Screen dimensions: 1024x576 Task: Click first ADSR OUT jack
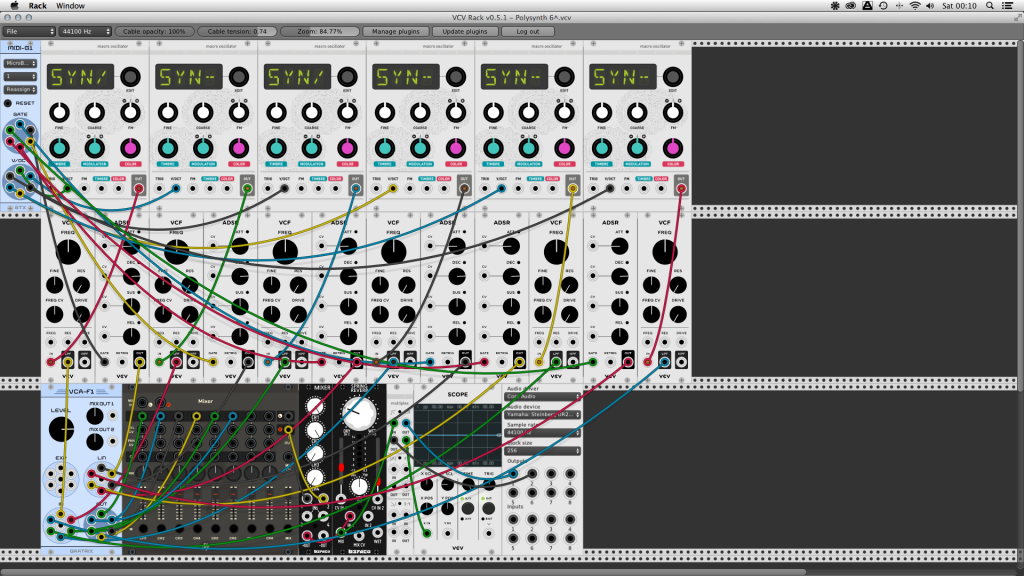[x=139, y=361]
